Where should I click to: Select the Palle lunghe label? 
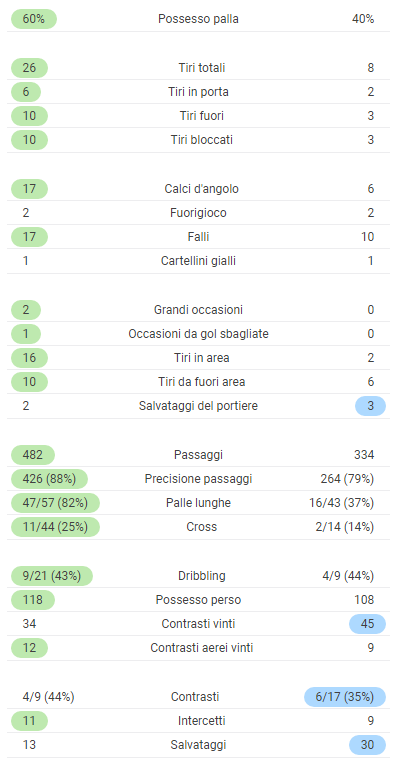pyautogui.click(x=198, y=503)
